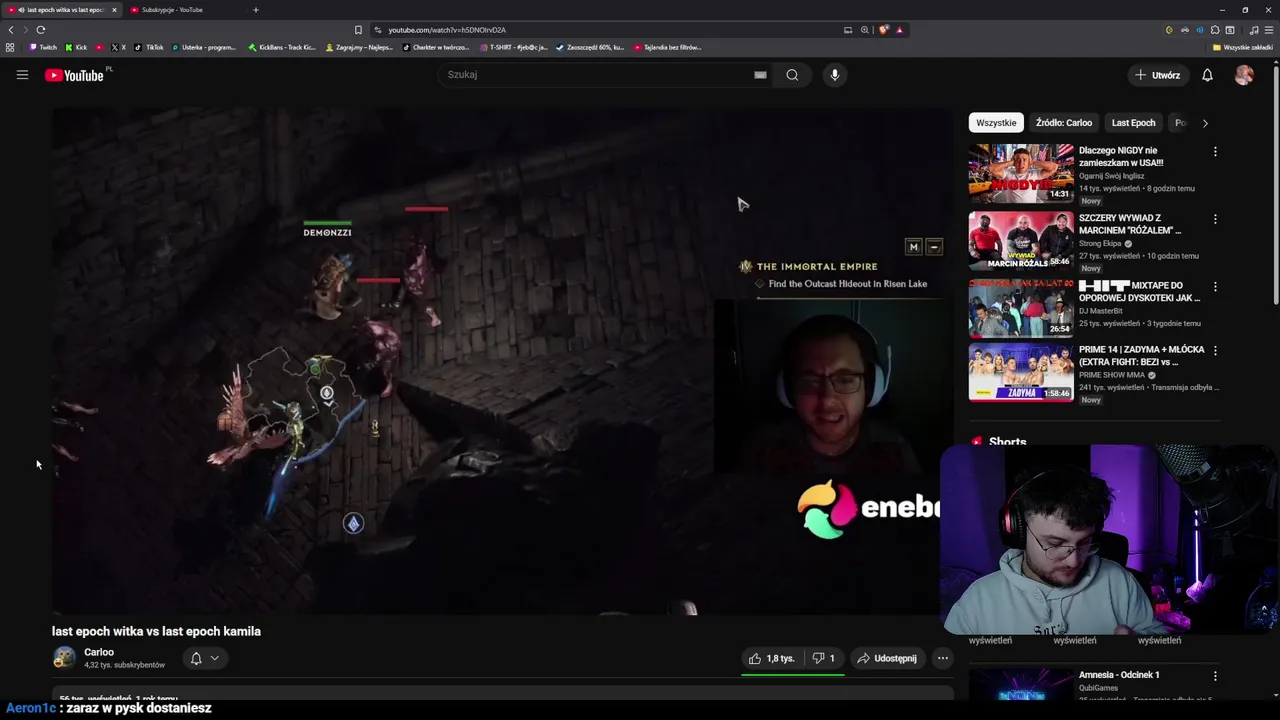Open the YouTube guide hamburger menu

point(22,75)
